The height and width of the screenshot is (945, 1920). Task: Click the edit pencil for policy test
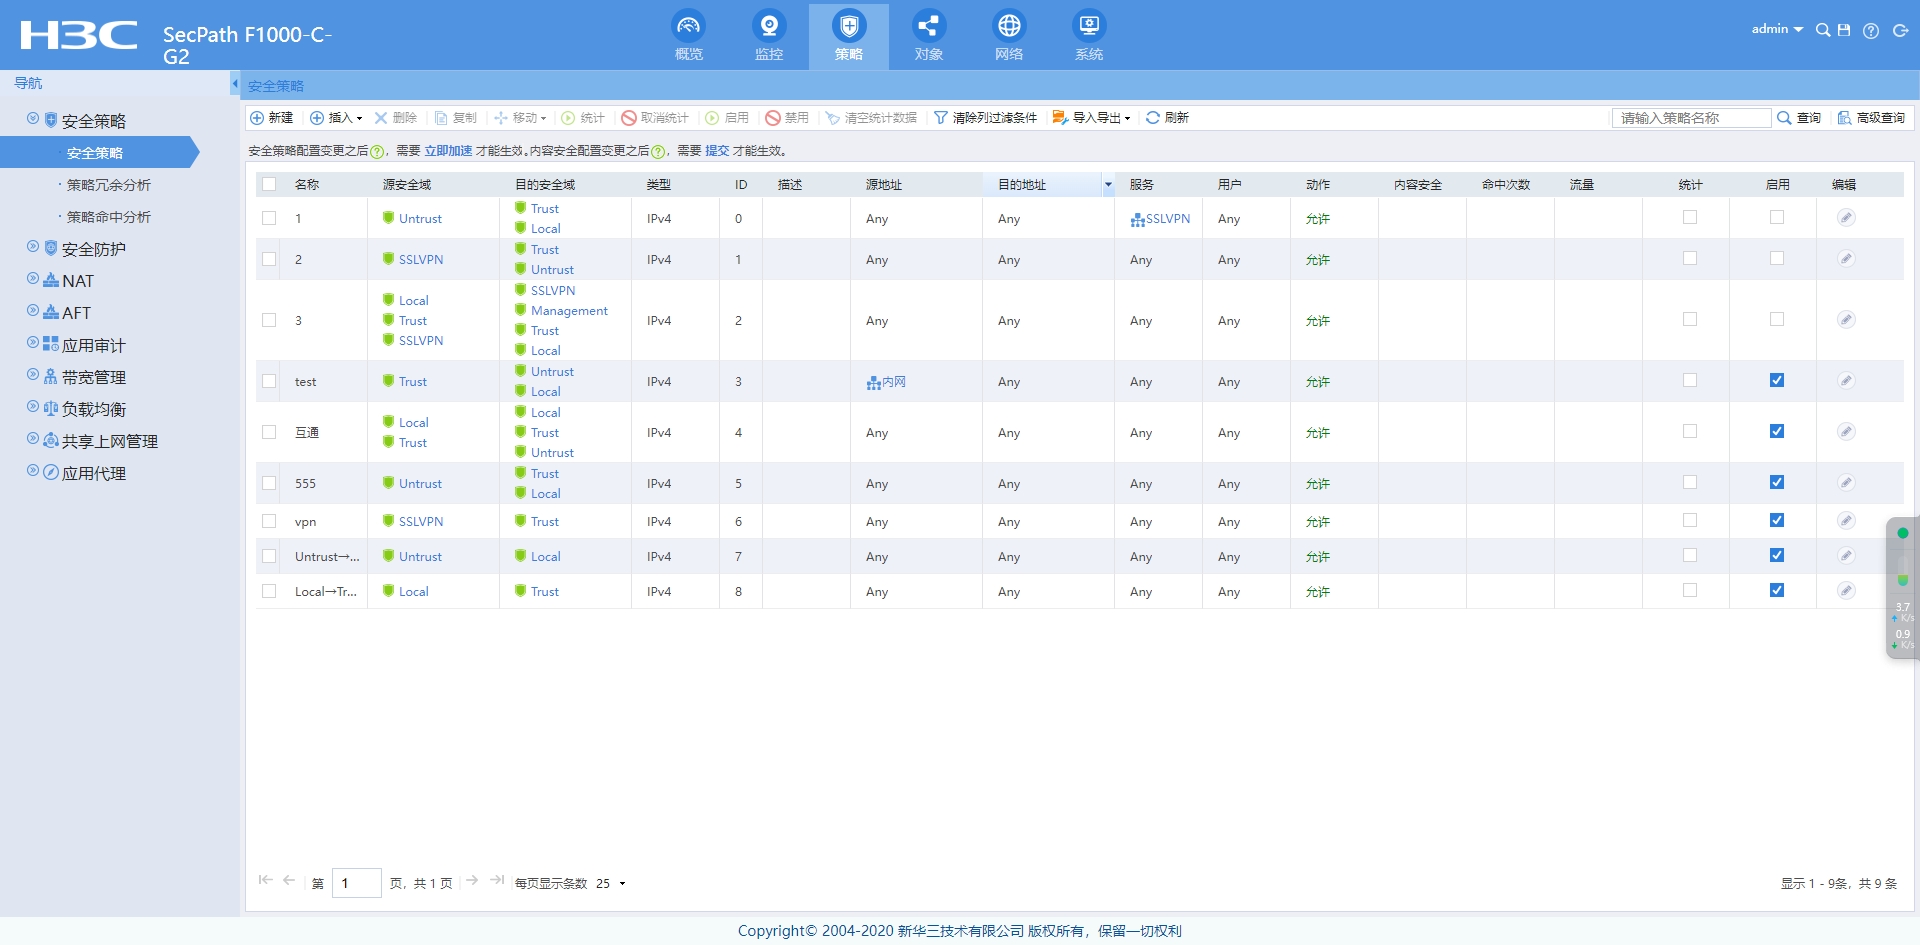tap(1846, 381)
